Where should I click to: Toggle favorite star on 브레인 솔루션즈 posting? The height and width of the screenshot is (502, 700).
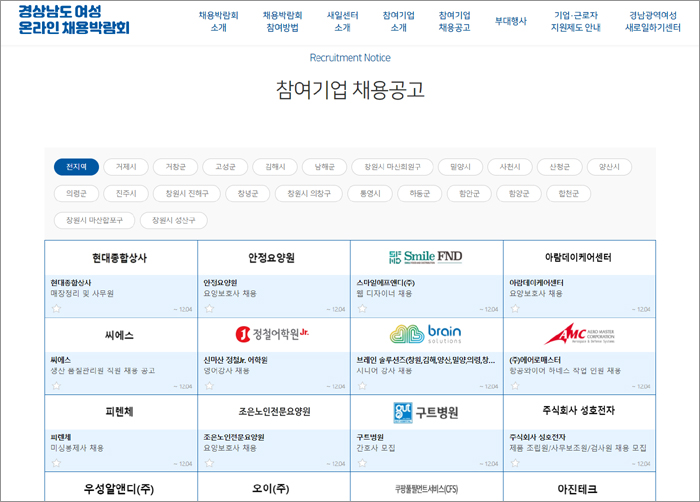pos(362,385)
